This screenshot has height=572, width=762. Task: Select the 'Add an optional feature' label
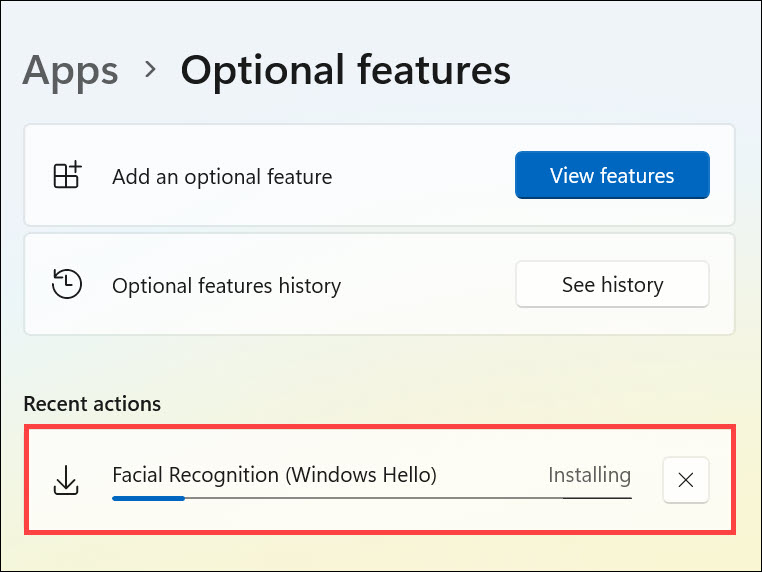[x=222, y=177]
